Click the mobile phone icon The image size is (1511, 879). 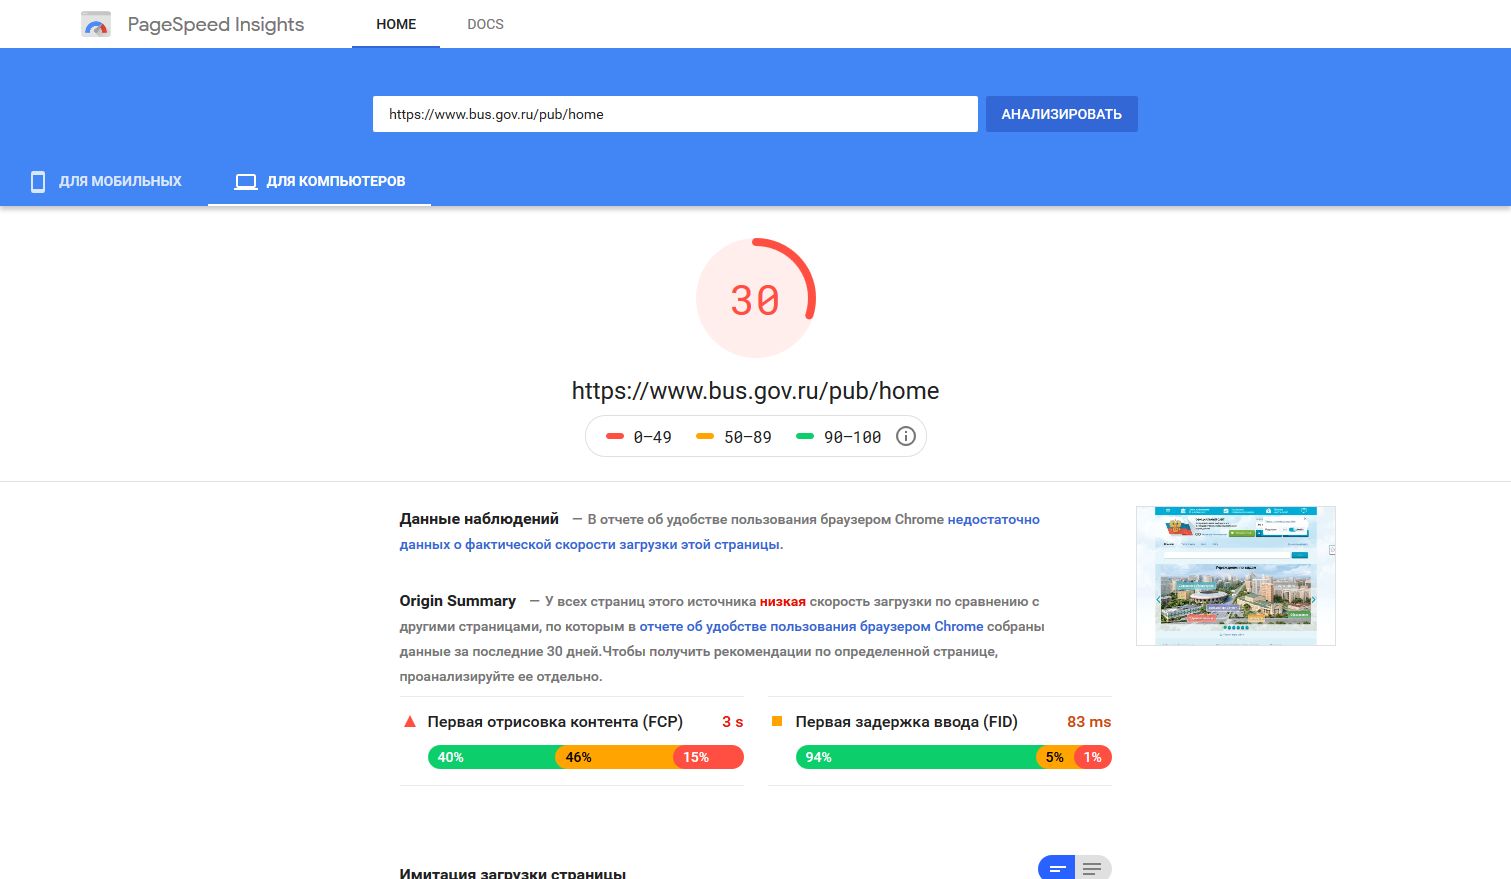click(38, 181)
